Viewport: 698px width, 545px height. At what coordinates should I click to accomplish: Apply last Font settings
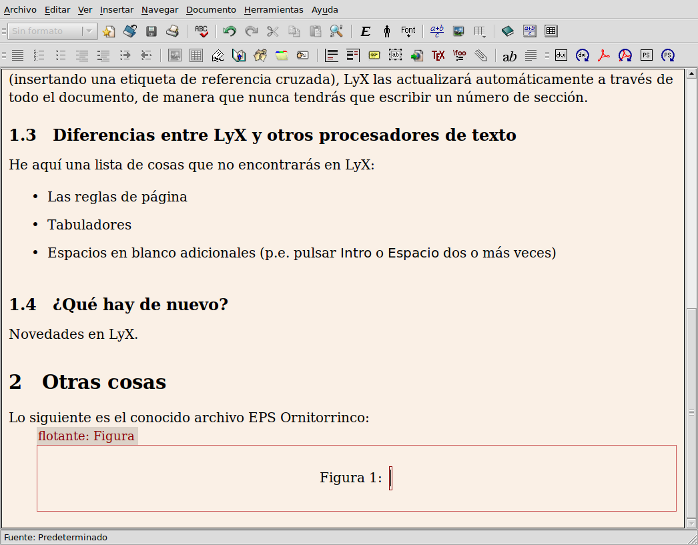click(x=408, y=31)
